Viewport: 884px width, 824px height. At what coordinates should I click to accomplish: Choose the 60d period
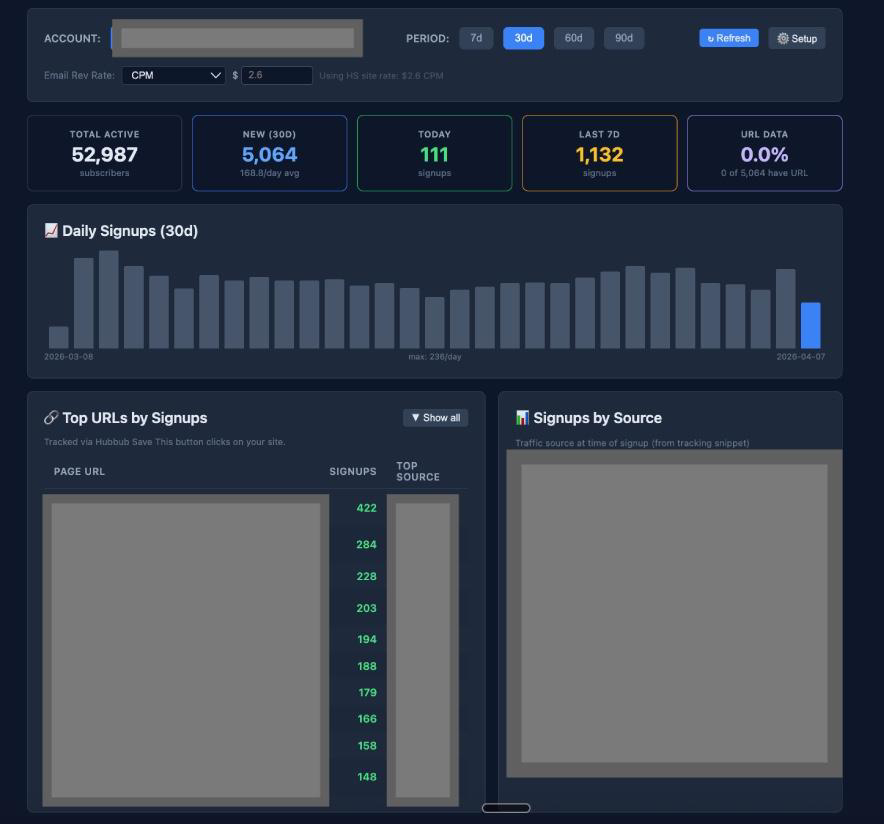tap(573, 38)
